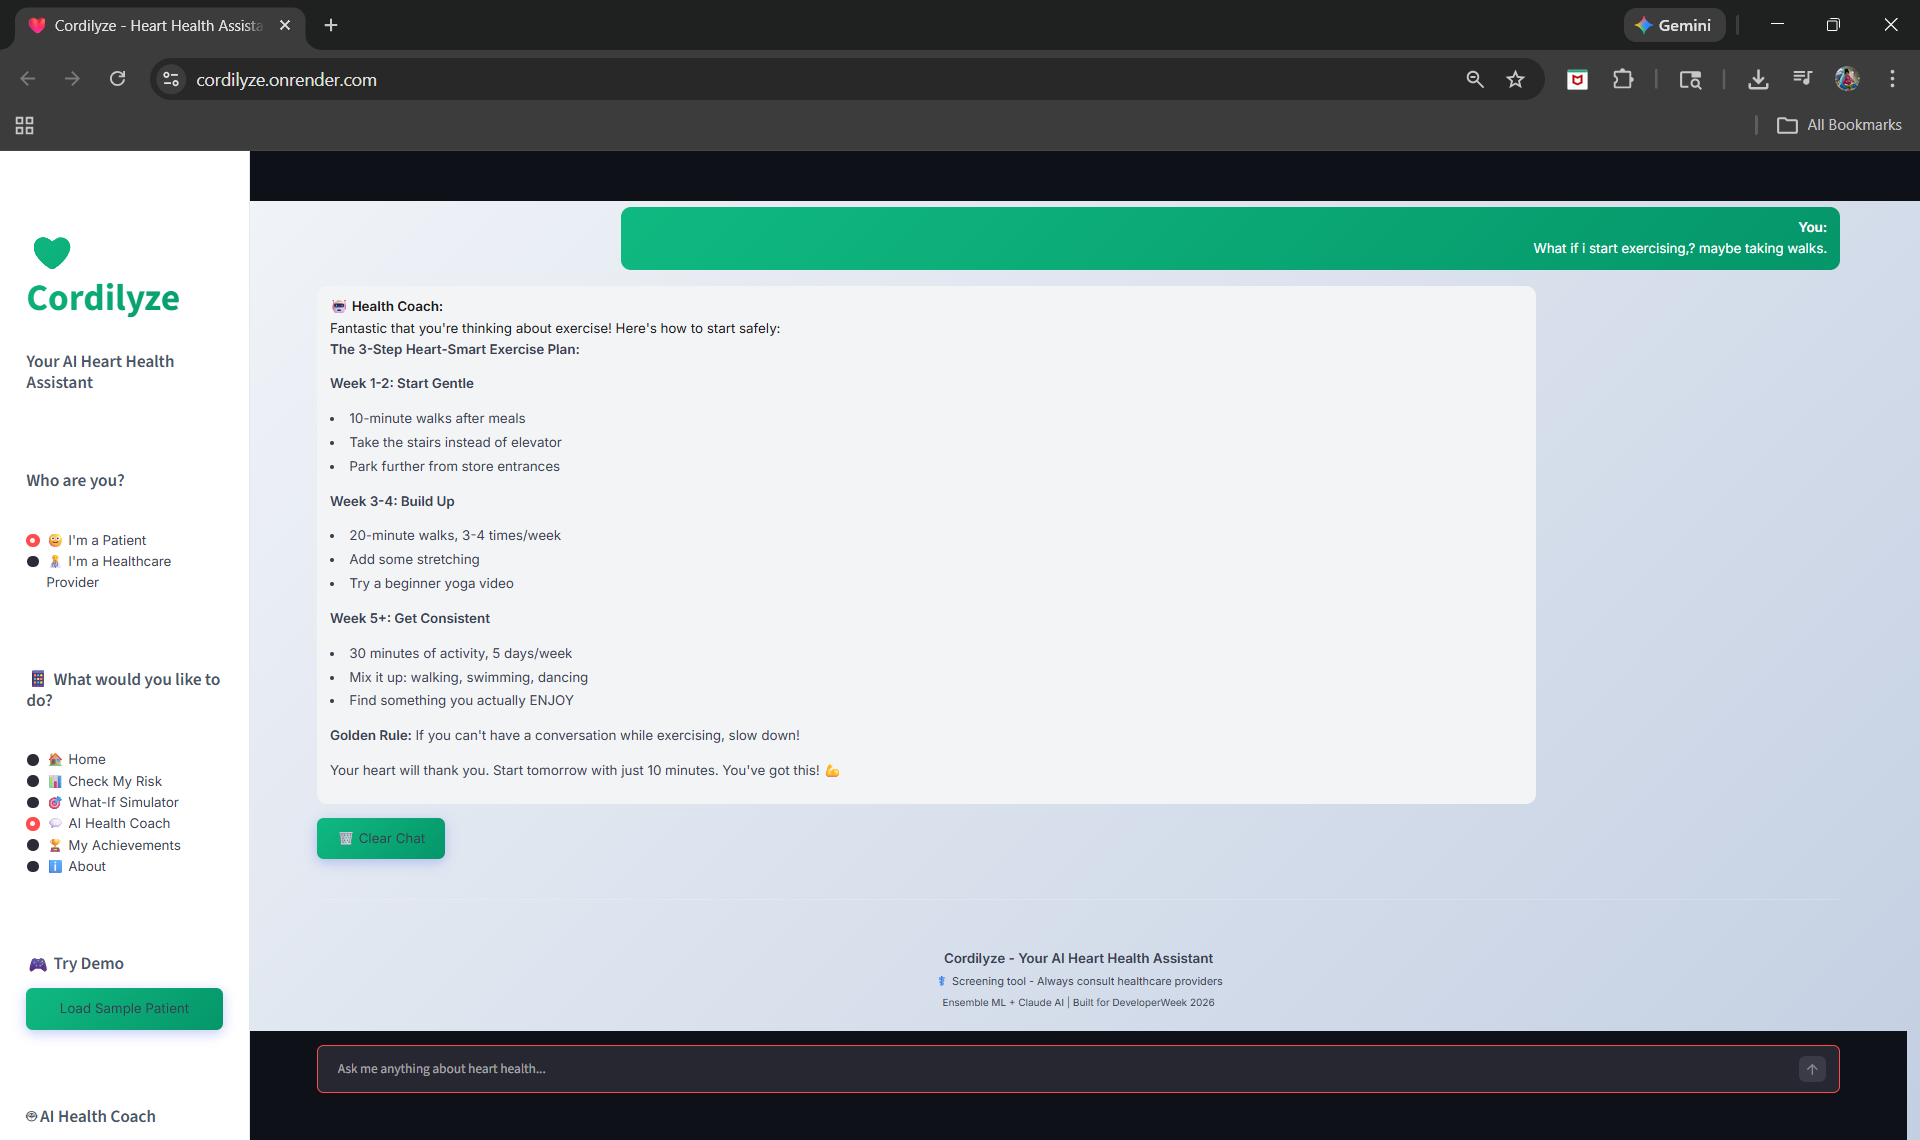Switch to the Check My Risk page
The height and width of the screenshot is (1140, 1920).
(x=33, y=782)
